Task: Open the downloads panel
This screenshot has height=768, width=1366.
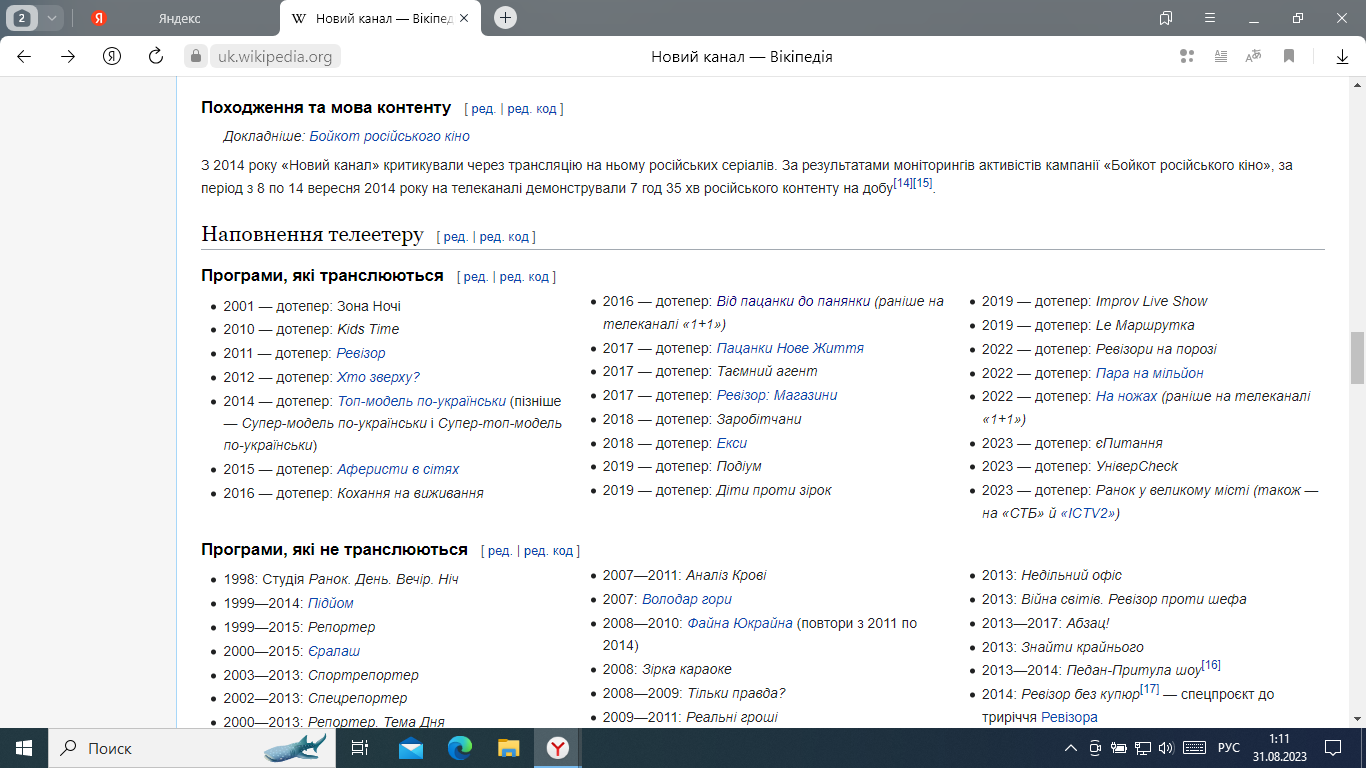Action: tap(1342, 56)
